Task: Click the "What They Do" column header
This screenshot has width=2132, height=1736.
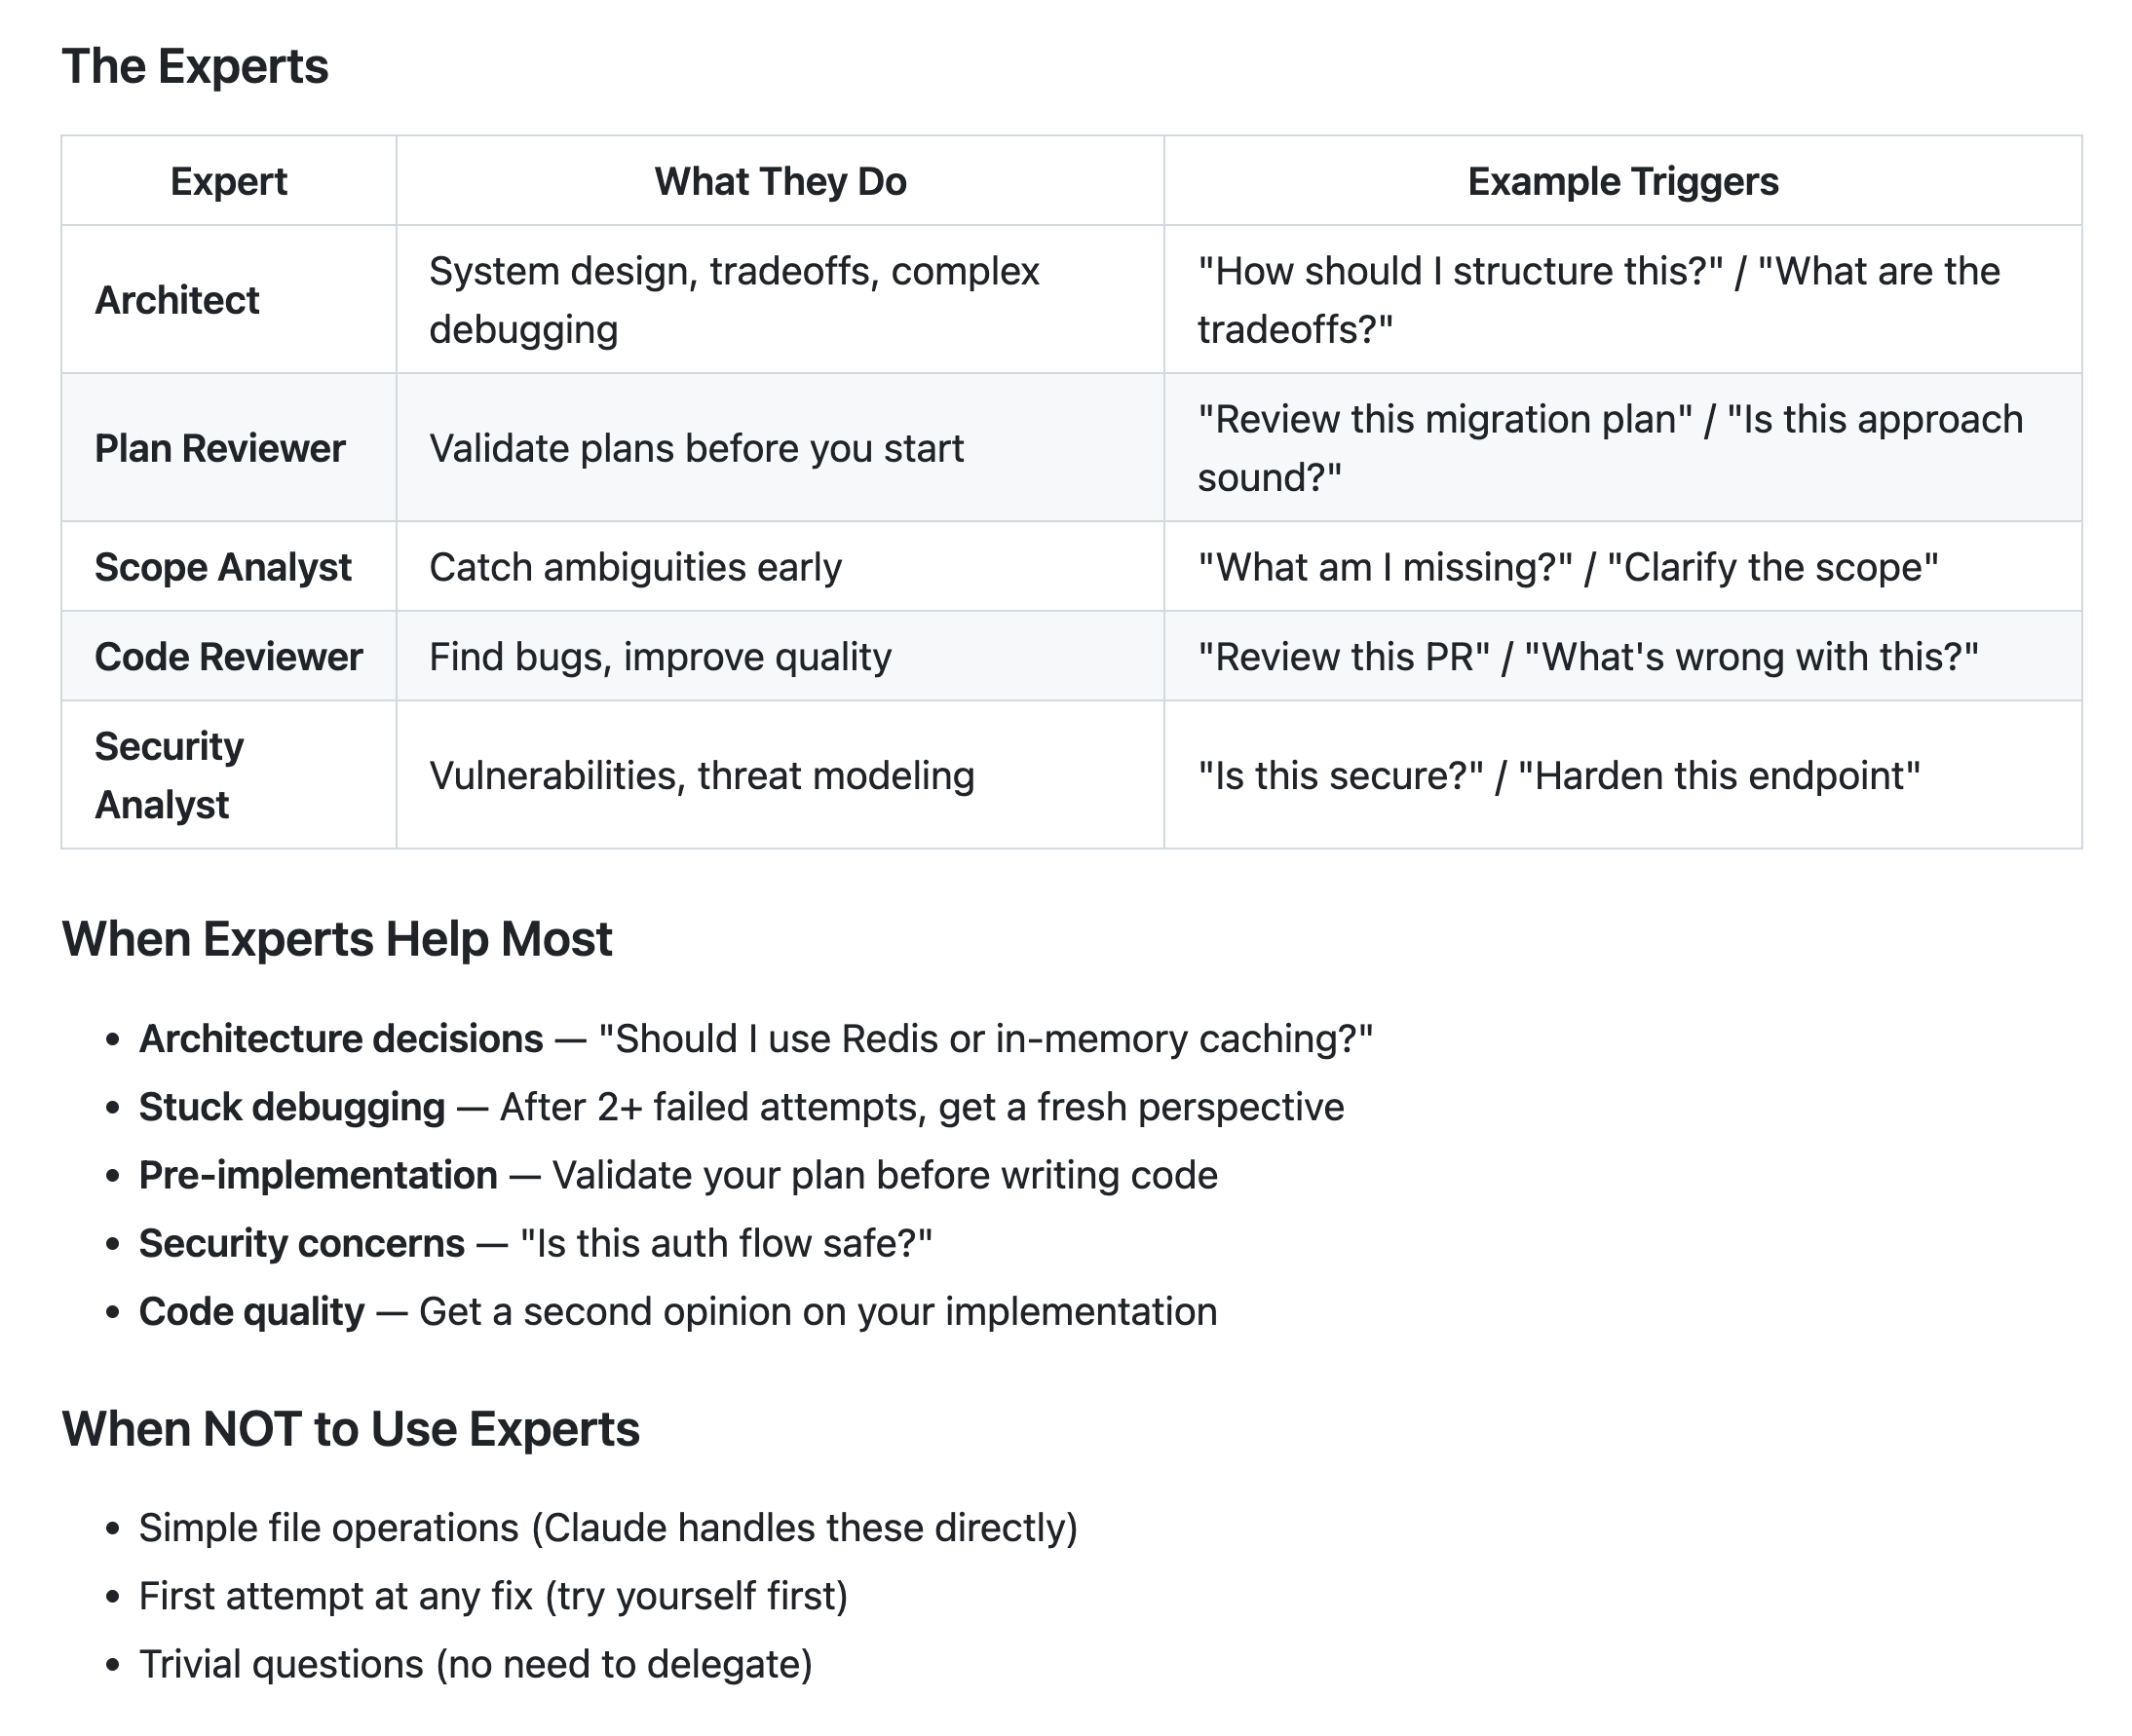Action: 780,181
